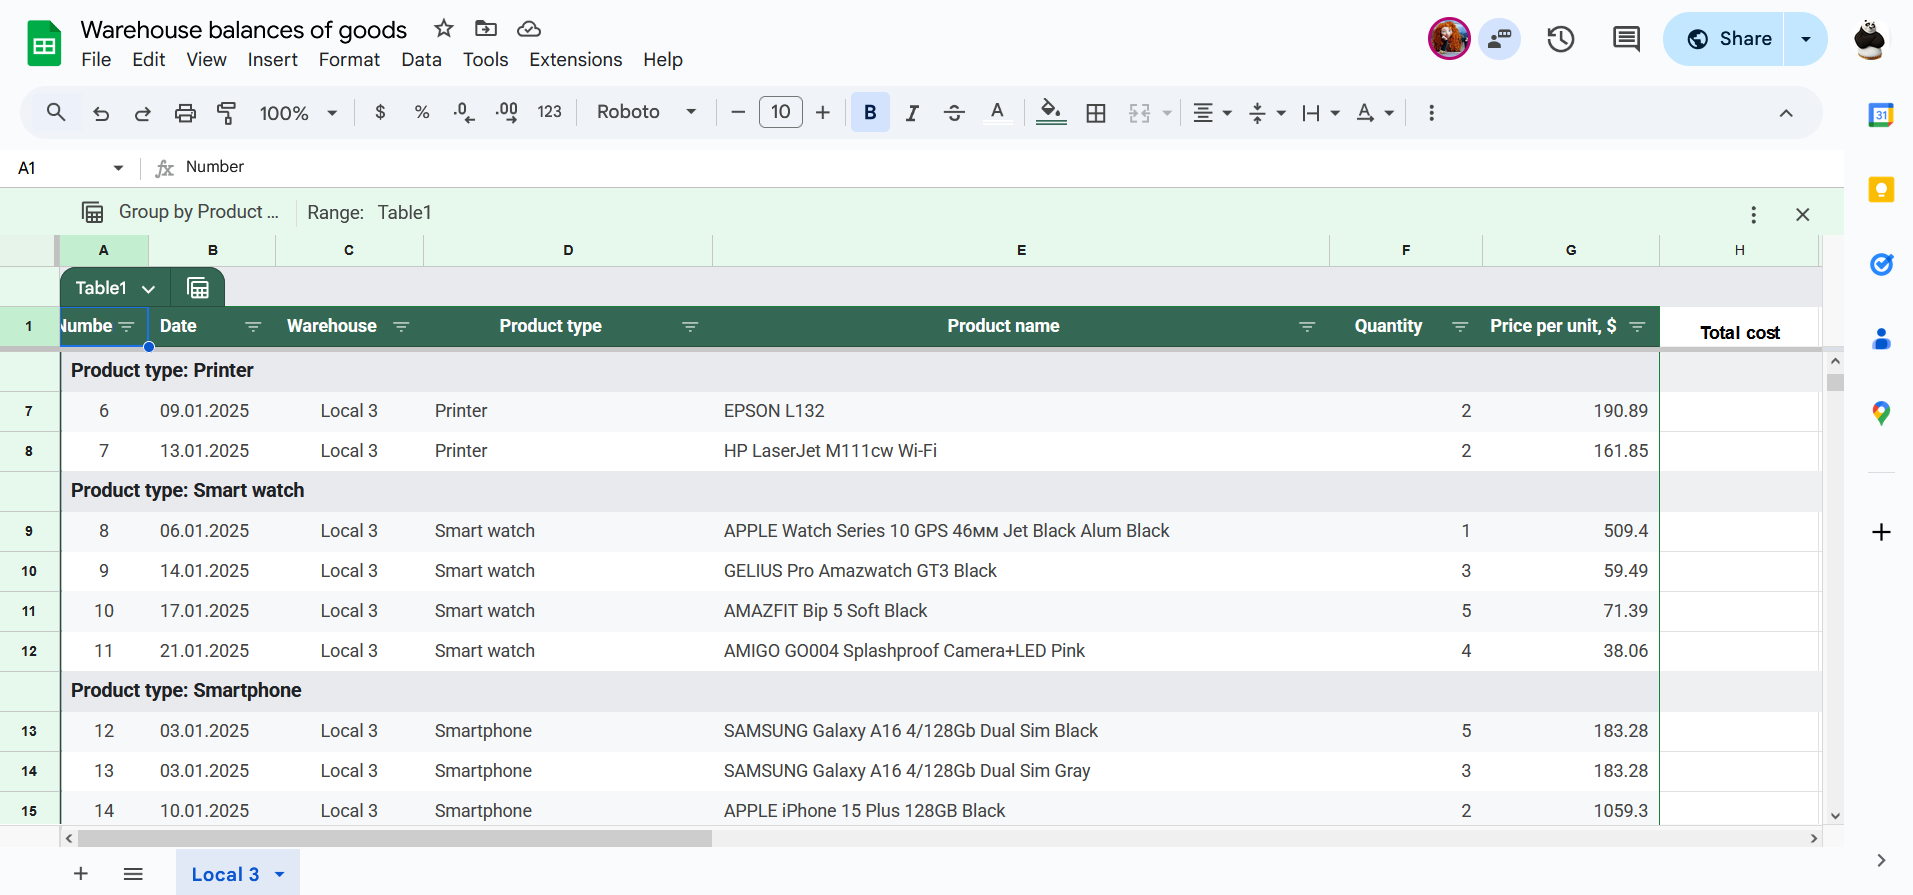Check the cloud save status icon
The height and width of the screenshot is (895, 1913).
click(x=529, y=28)
